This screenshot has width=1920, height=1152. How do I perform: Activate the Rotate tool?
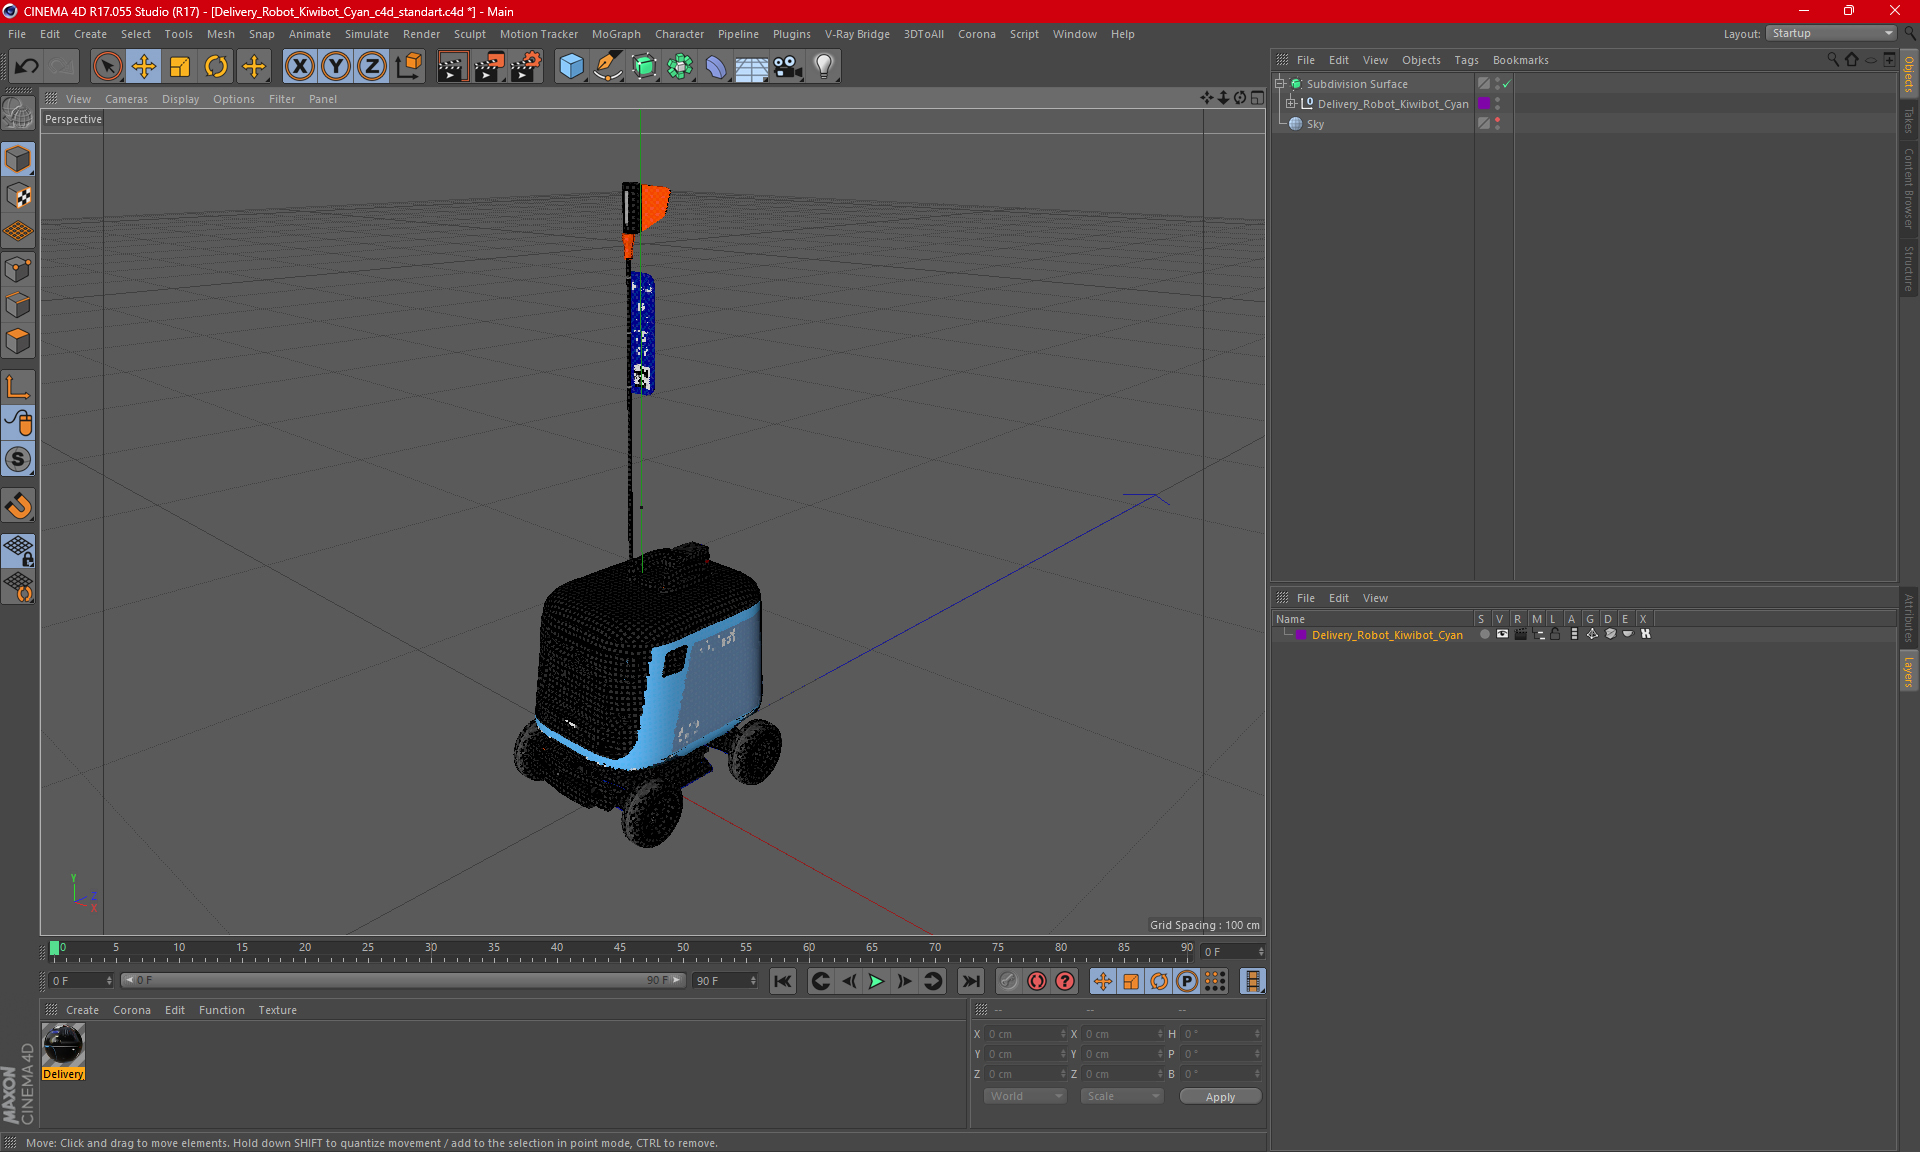point(216,66)
